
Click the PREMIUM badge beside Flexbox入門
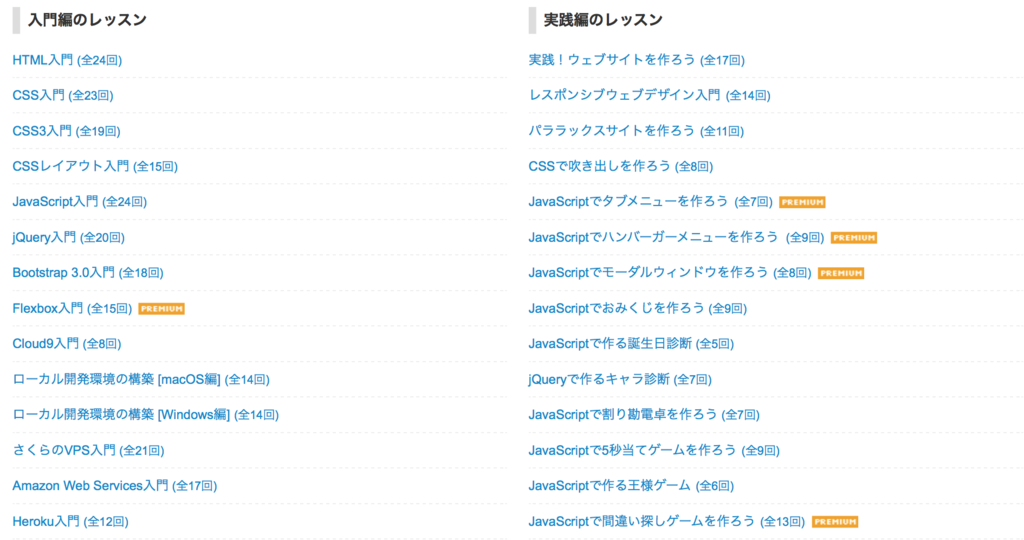[x=161, y=309]
